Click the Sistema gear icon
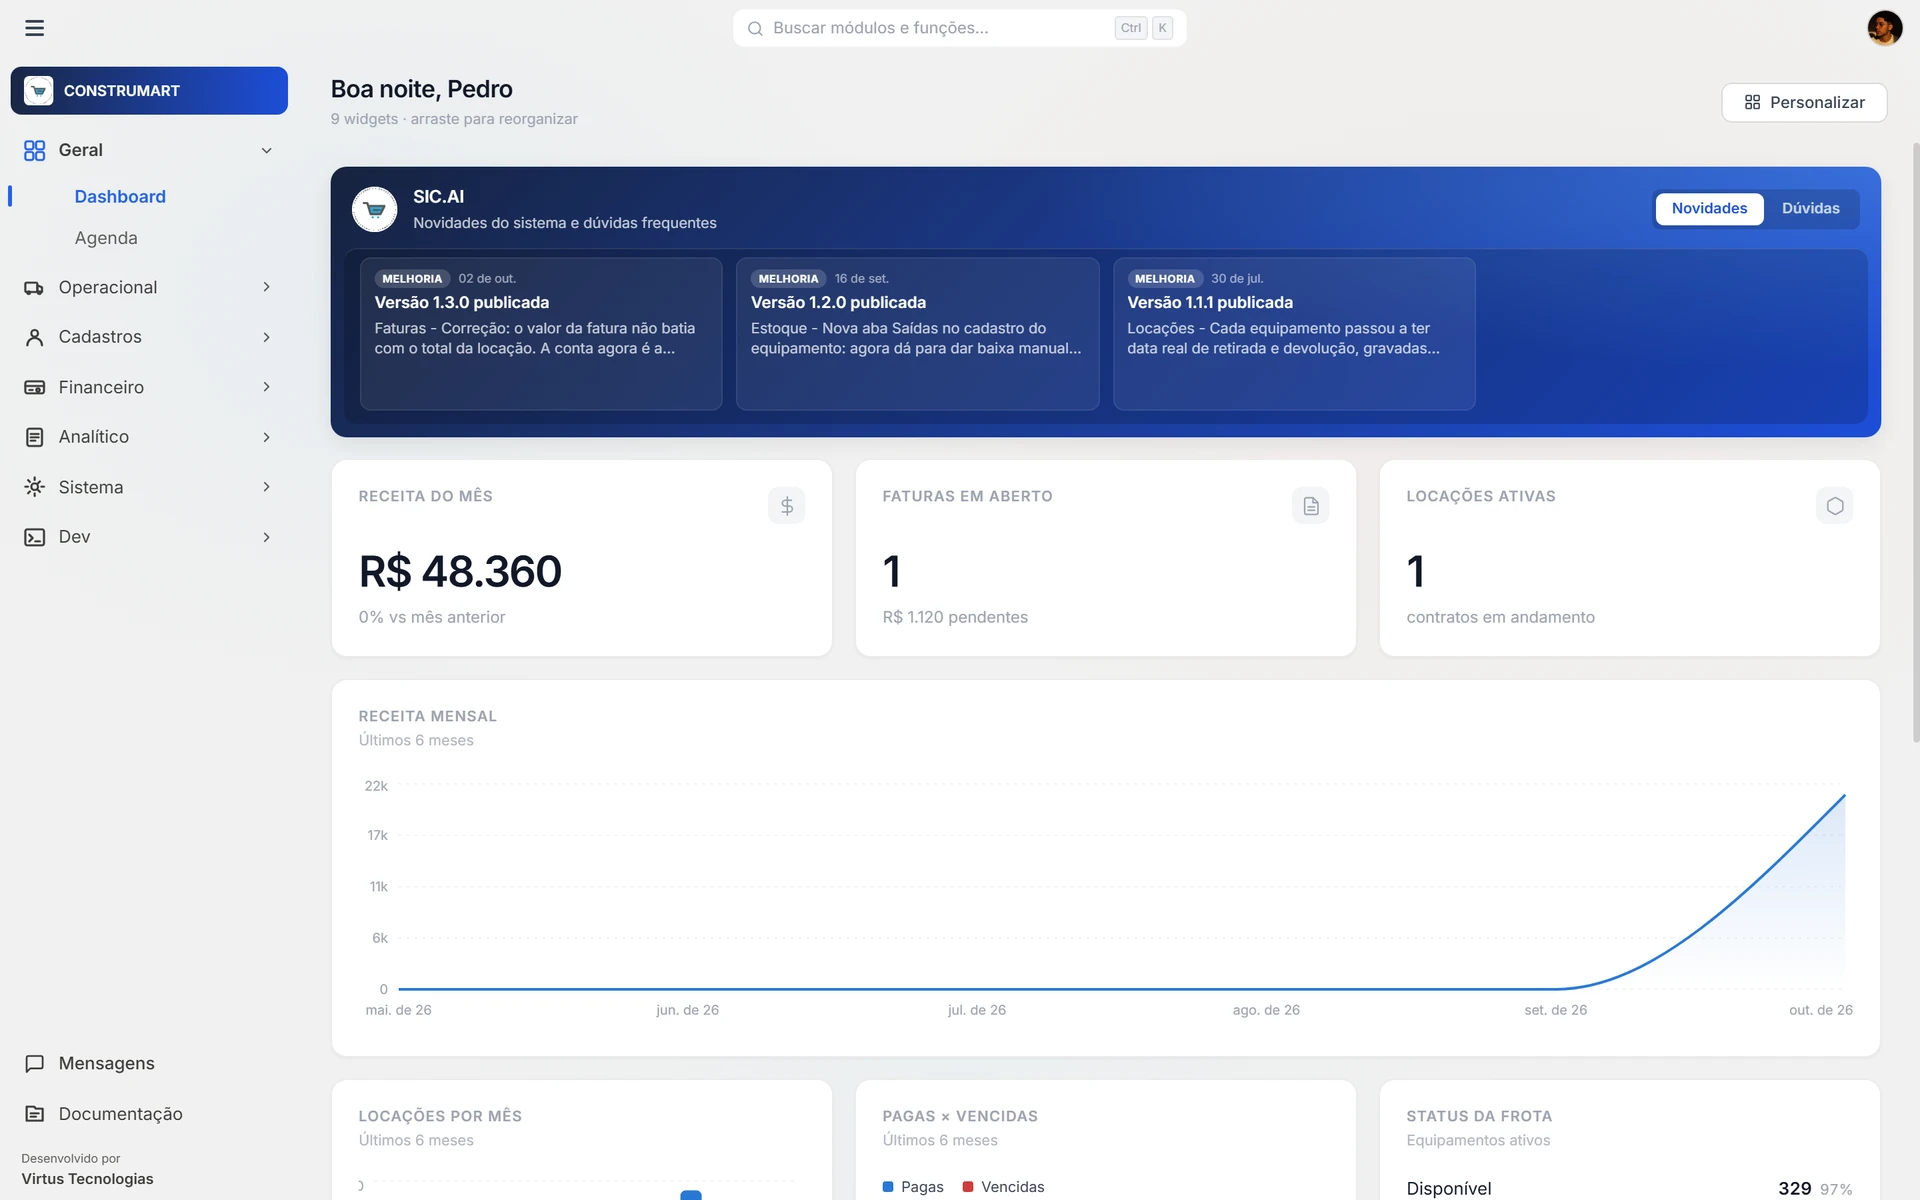 [x=34, y=487]
